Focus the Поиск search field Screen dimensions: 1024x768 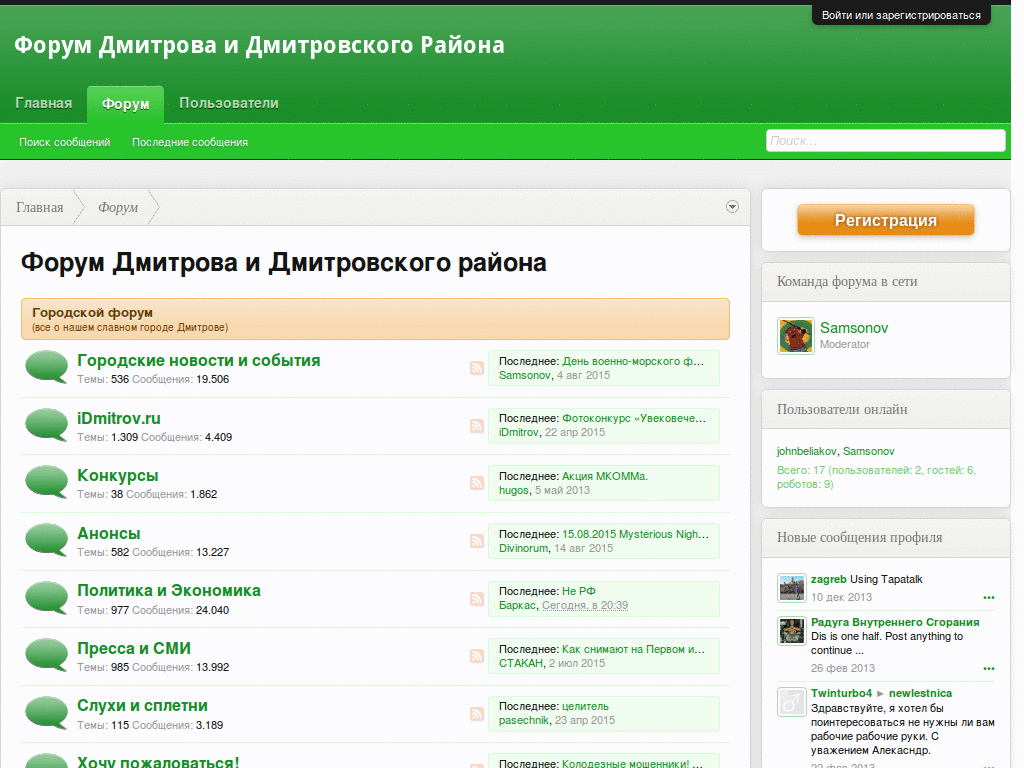[886, 140]
